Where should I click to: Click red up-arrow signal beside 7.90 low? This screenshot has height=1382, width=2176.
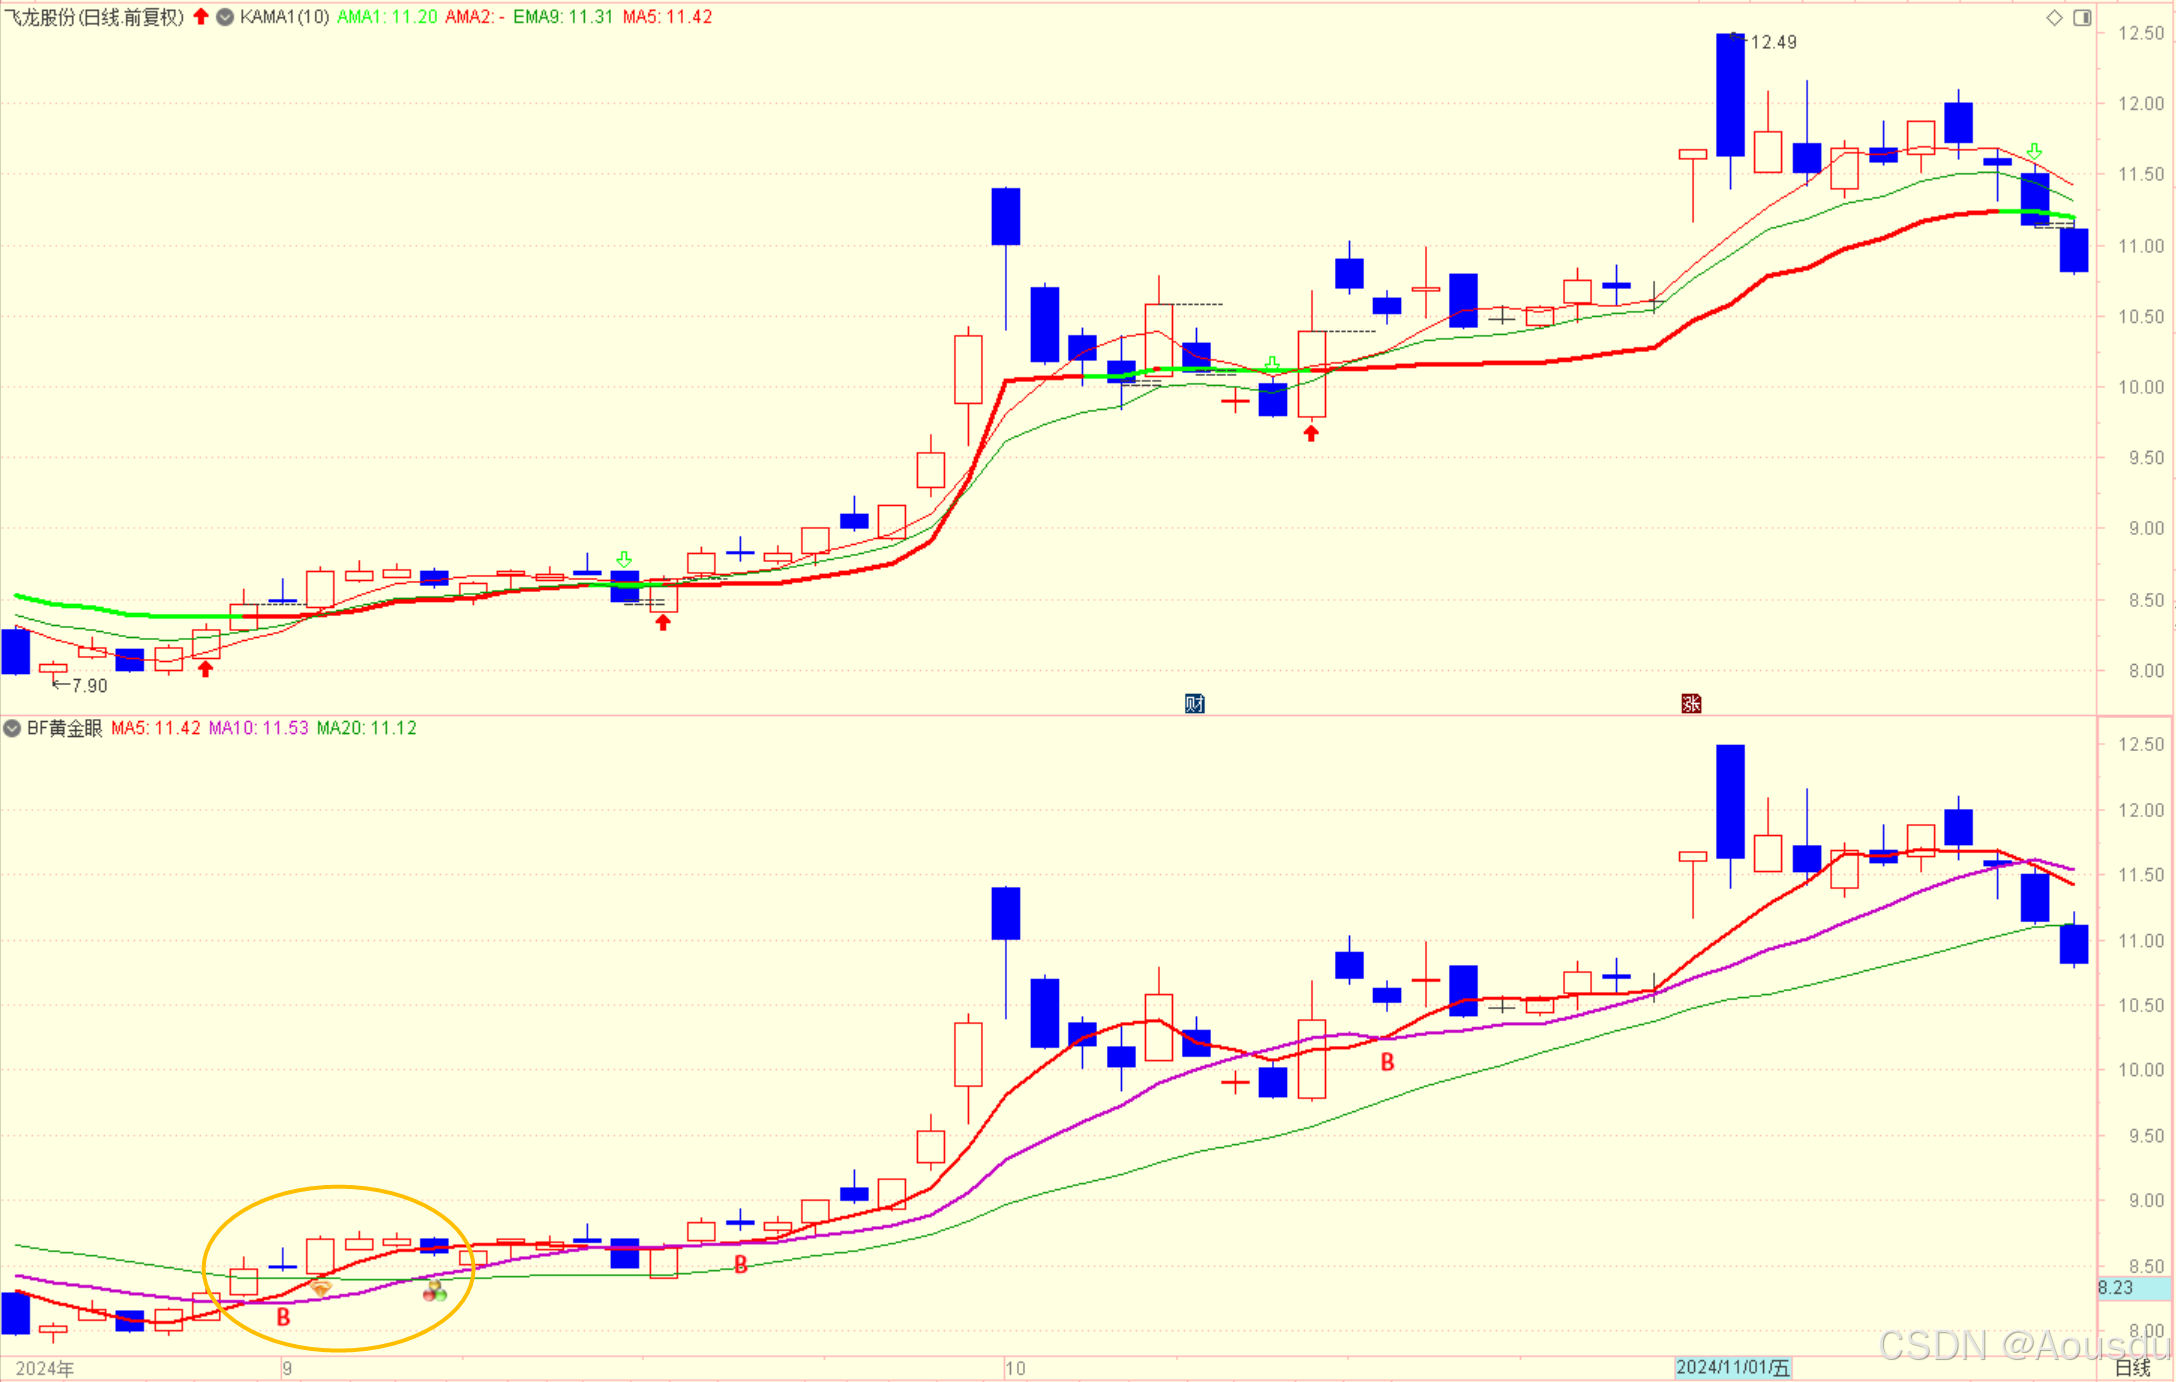(x=205, y=668)
